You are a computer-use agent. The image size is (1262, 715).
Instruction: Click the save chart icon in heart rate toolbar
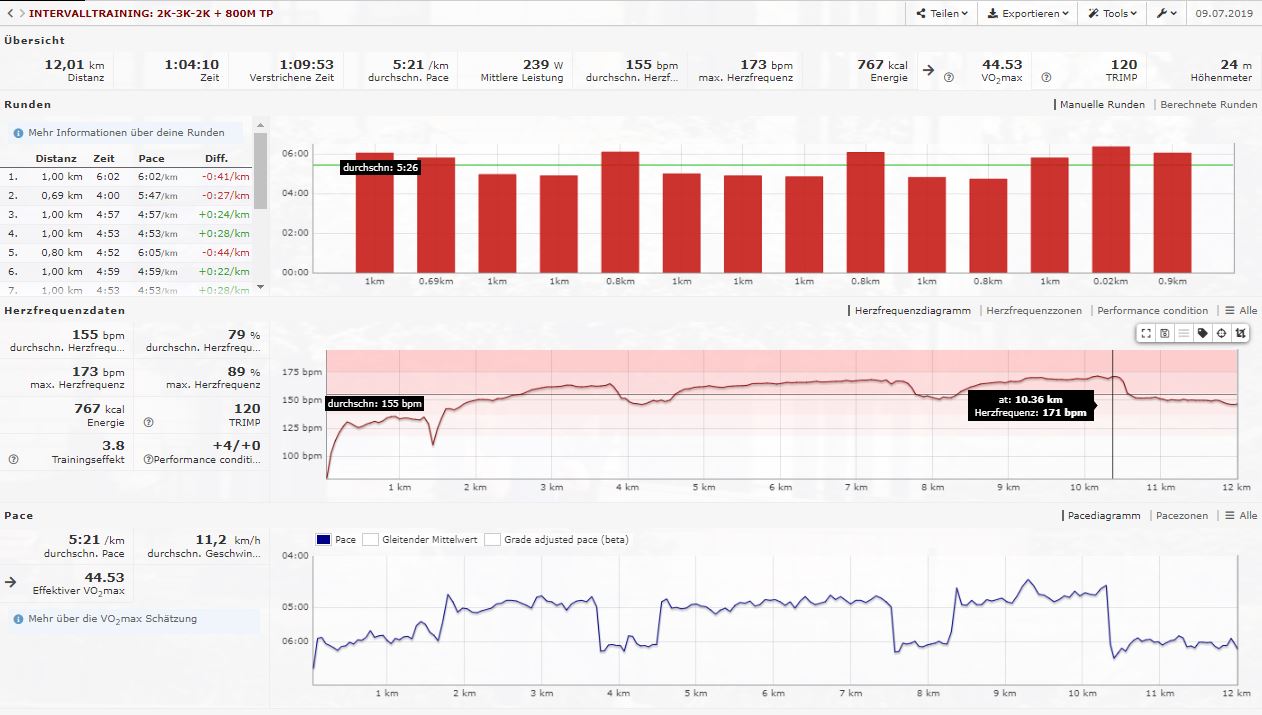(x=1165, y=333)
